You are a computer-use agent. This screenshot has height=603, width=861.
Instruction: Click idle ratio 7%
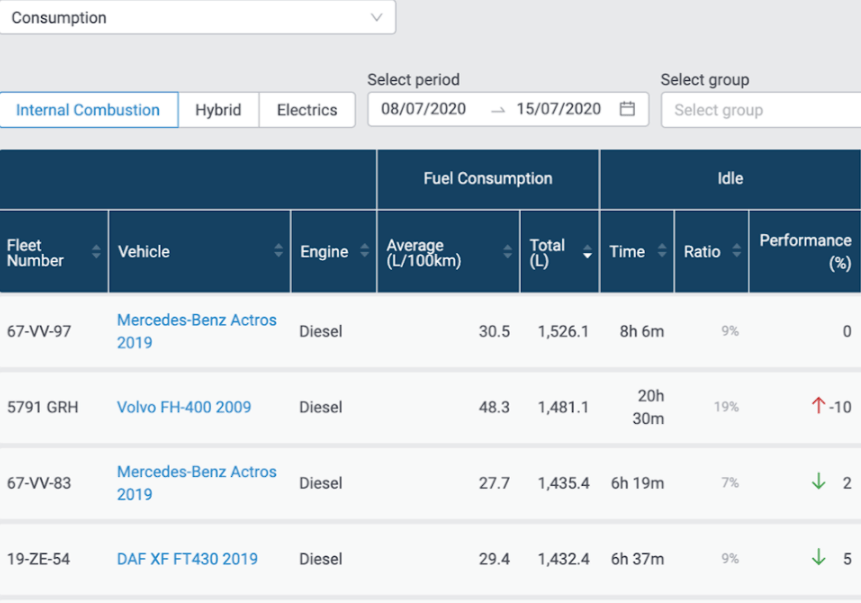(x=730, y=483)
